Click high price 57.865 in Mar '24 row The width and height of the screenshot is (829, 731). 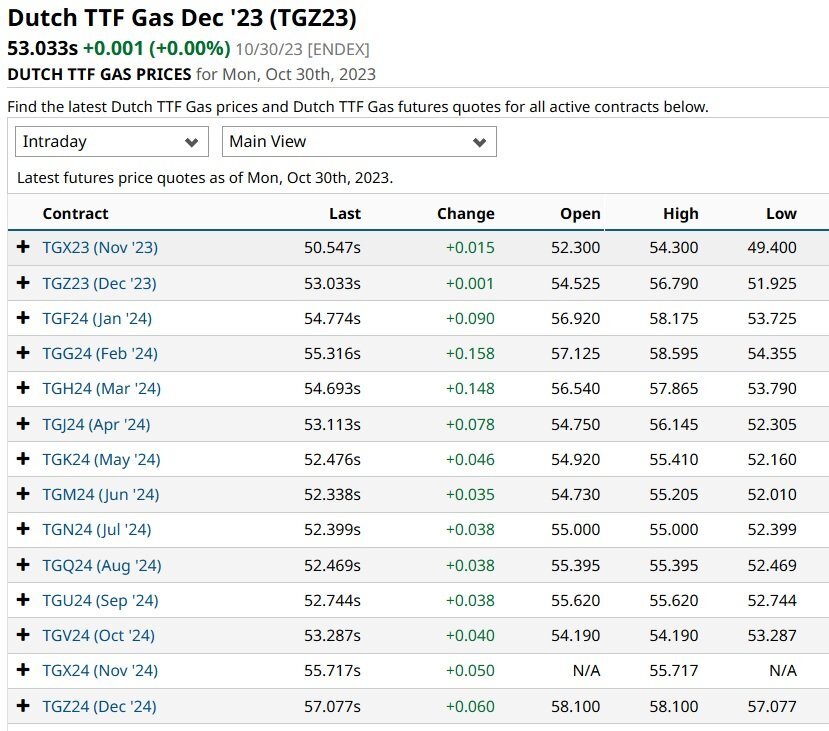[674, 388]
